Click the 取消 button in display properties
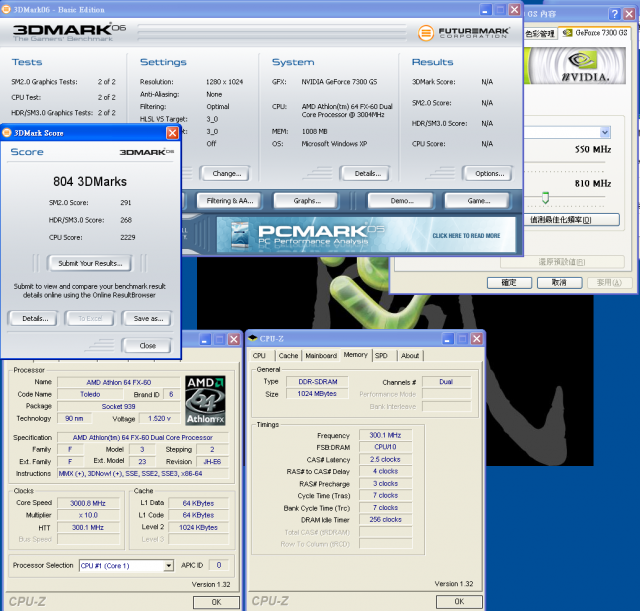Viewport: 640px width, 611px height. (559, 282)
